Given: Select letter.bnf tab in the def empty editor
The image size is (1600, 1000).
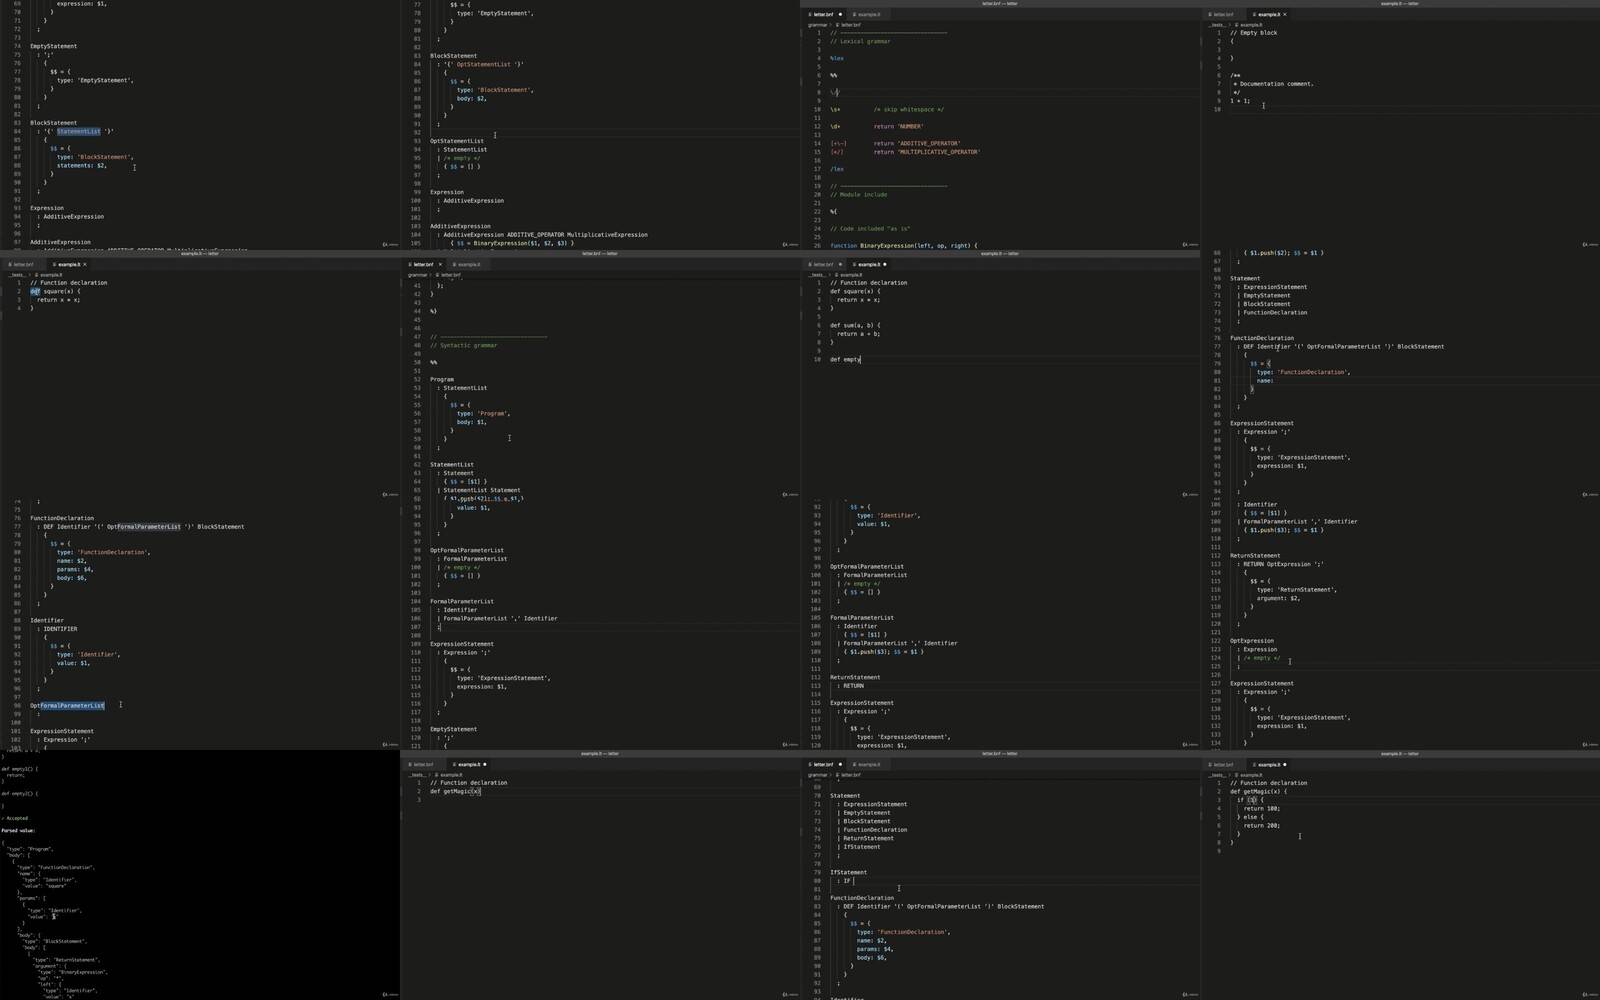Looking at the screenshot, I should point(822,265).
